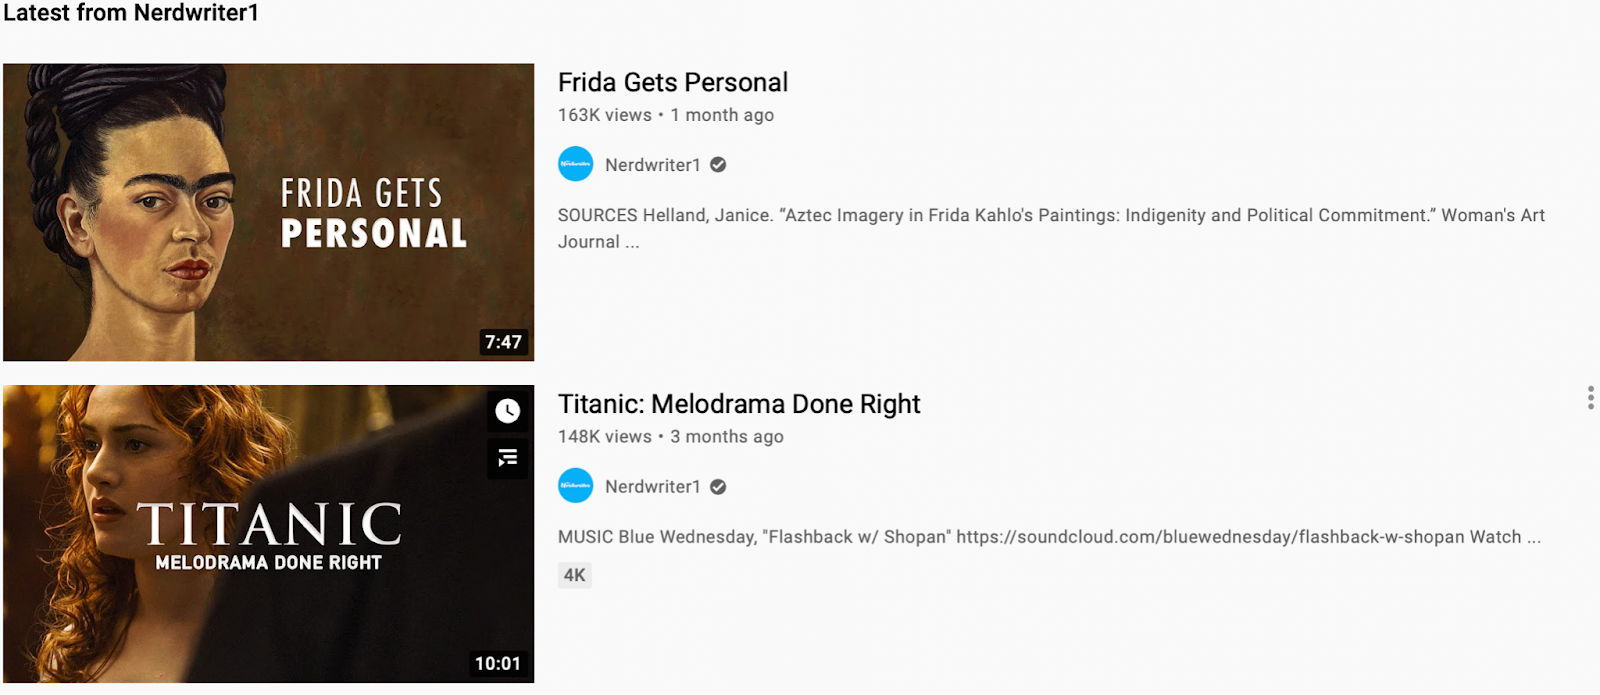The height and width of the screenshot is (695, 1600).
Task: Open the Frida Gets Personal video thumbnail
Action: [269, 212]
